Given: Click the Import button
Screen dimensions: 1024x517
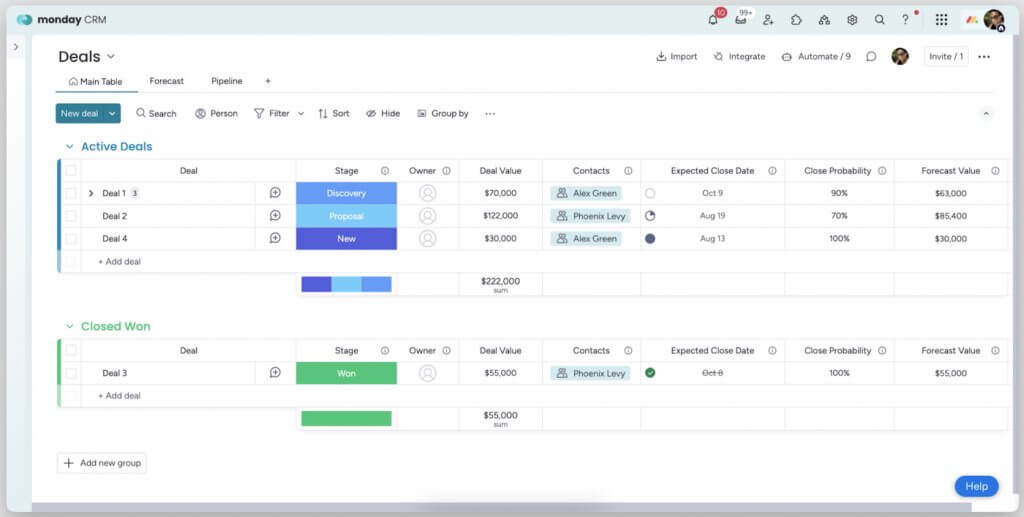Looking at the screenshot, I should (677, 57).
